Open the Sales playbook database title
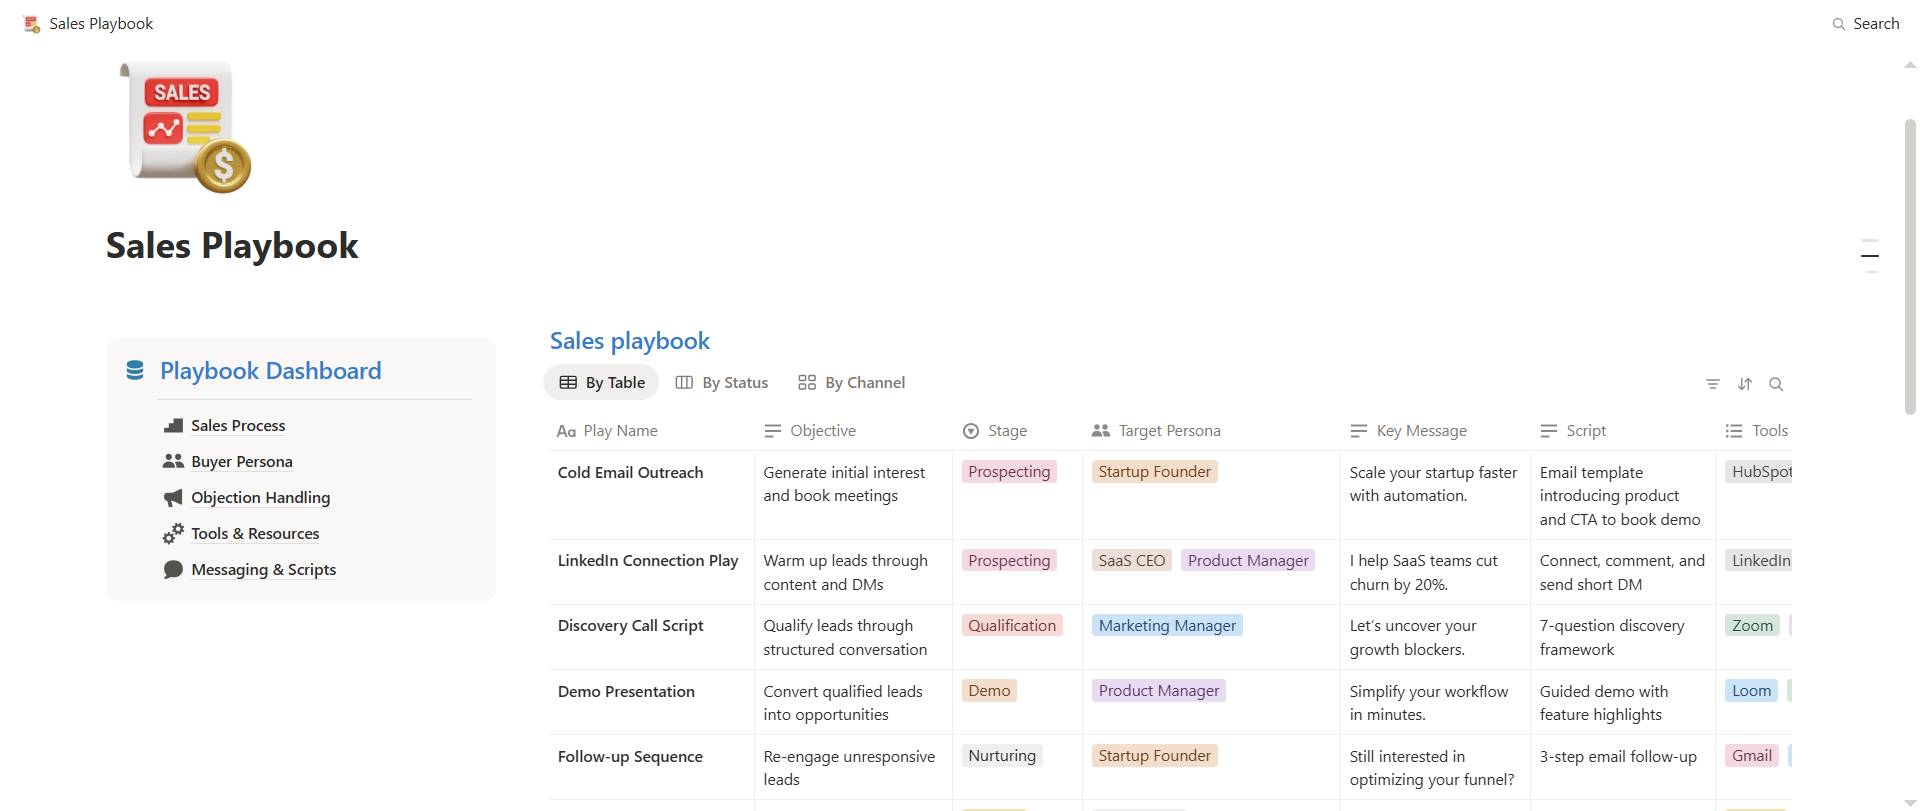 [x=630, y=341]
